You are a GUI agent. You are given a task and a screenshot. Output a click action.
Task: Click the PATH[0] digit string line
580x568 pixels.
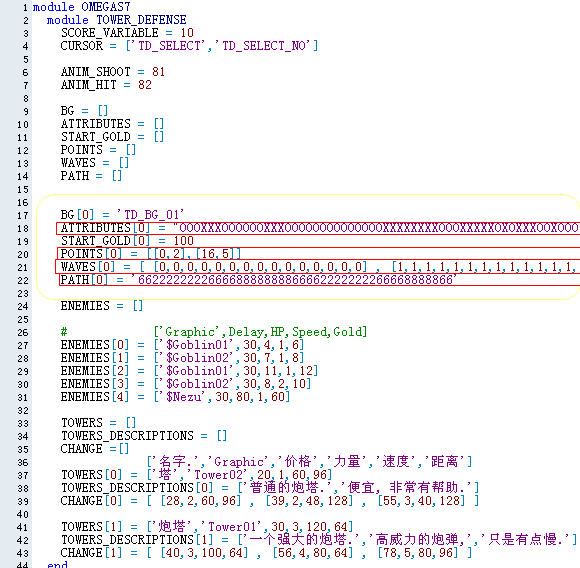[259, 280]
